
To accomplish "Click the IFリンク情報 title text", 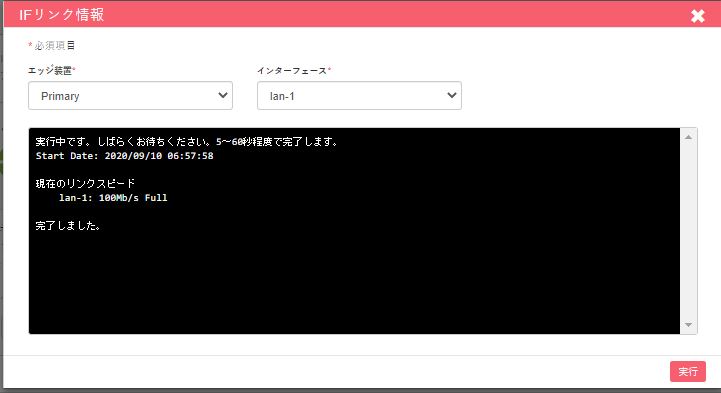I will pyautogui.click(x=62, y=15).
